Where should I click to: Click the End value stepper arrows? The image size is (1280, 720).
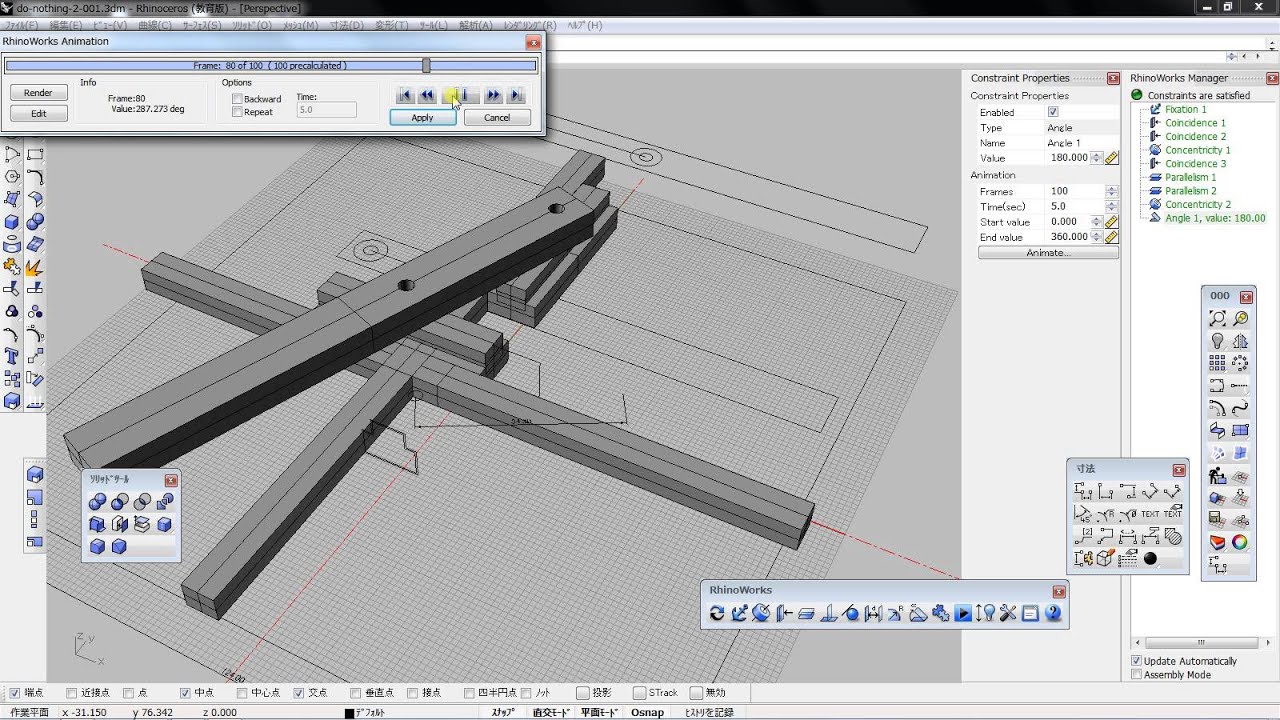coord(1096,237)
